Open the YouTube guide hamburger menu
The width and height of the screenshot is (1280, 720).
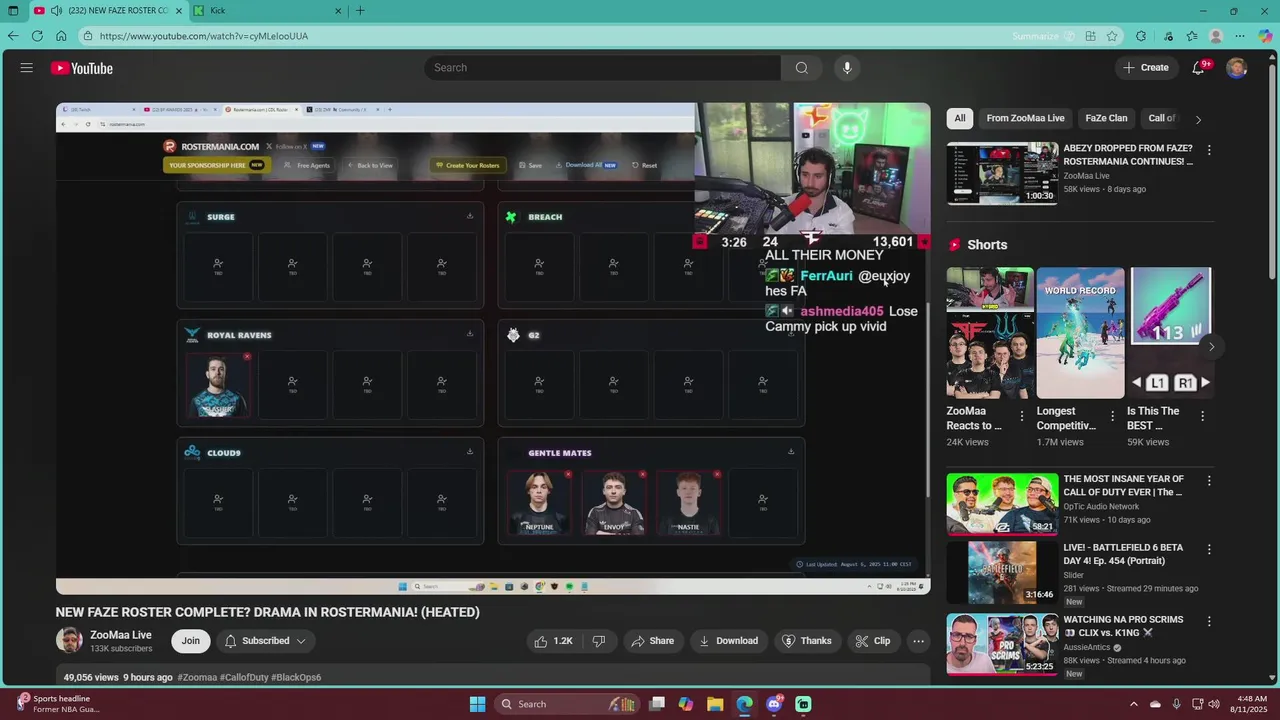(x=27, y=68)
